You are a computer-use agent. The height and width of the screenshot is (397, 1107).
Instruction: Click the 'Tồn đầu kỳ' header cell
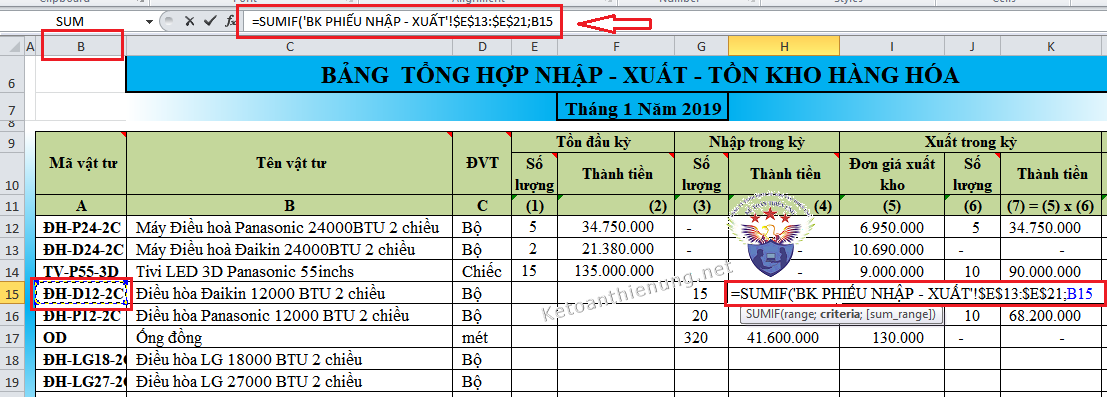(x=593, y=141)
